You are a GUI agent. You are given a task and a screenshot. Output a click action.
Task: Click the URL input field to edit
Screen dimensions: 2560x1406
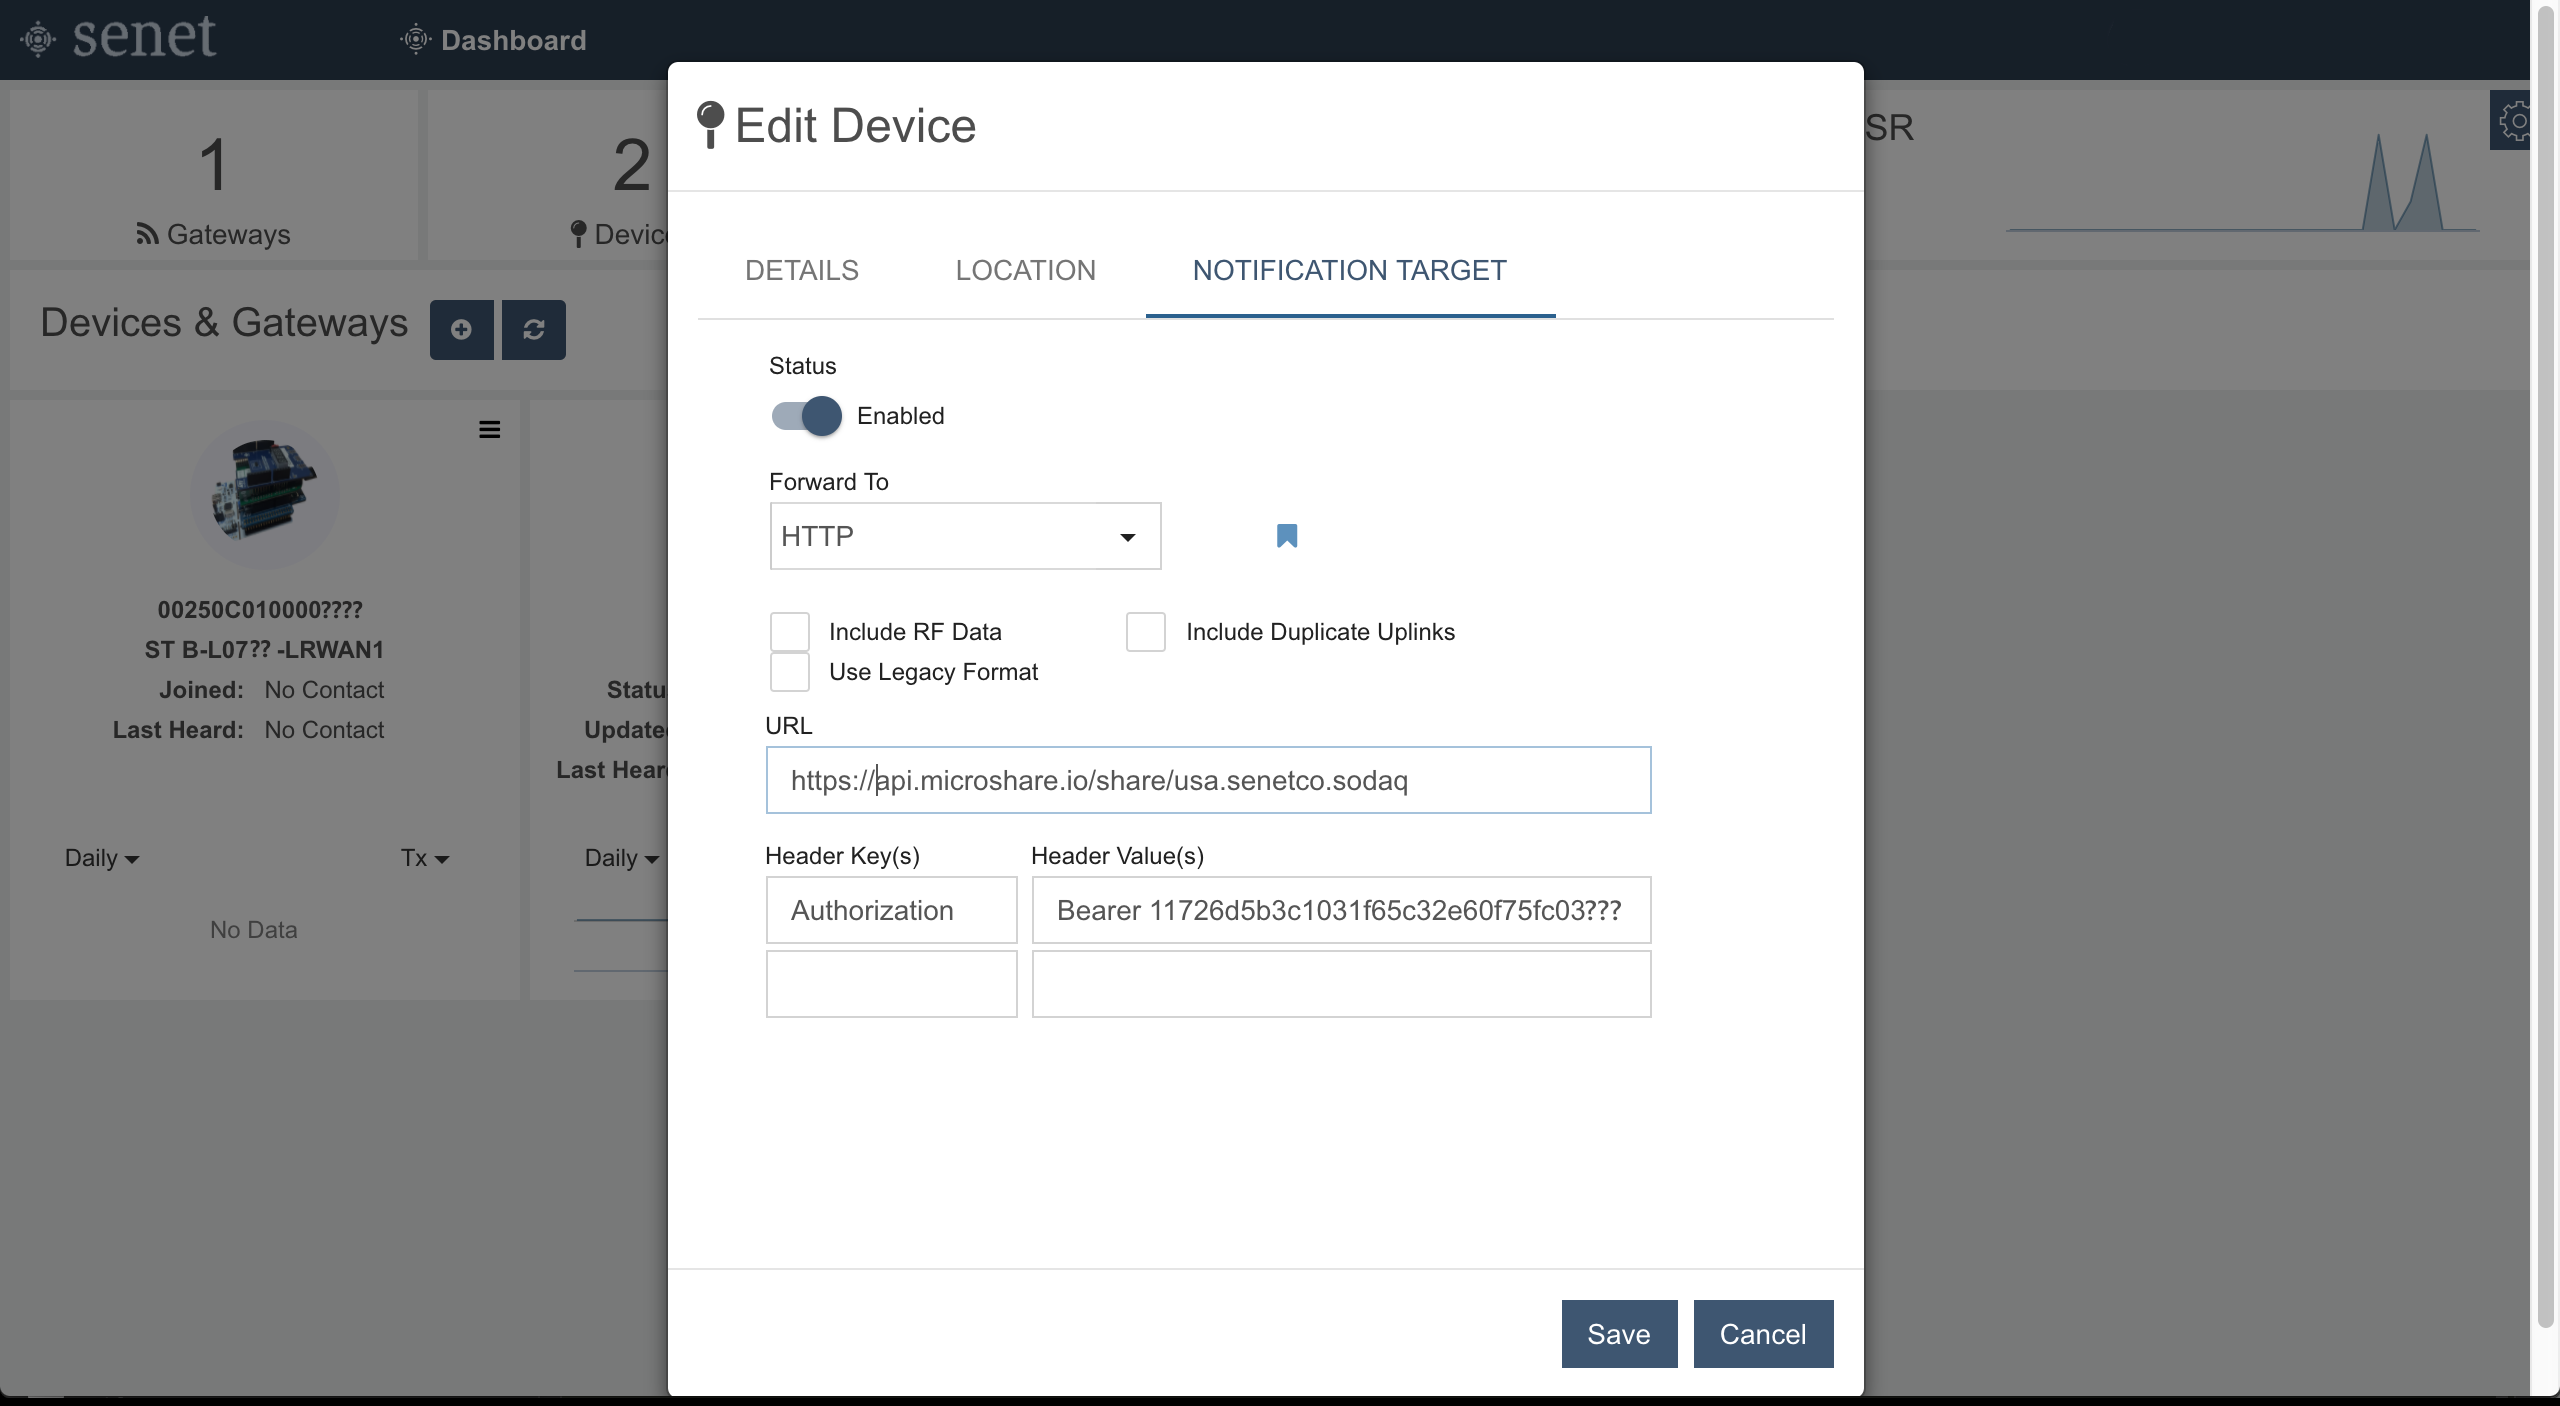click(1208, 779)
